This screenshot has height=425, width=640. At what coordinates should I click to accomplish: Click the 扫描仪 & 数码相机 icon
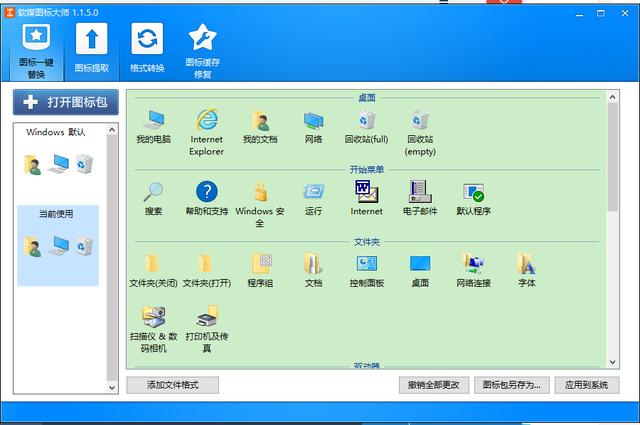153,318
